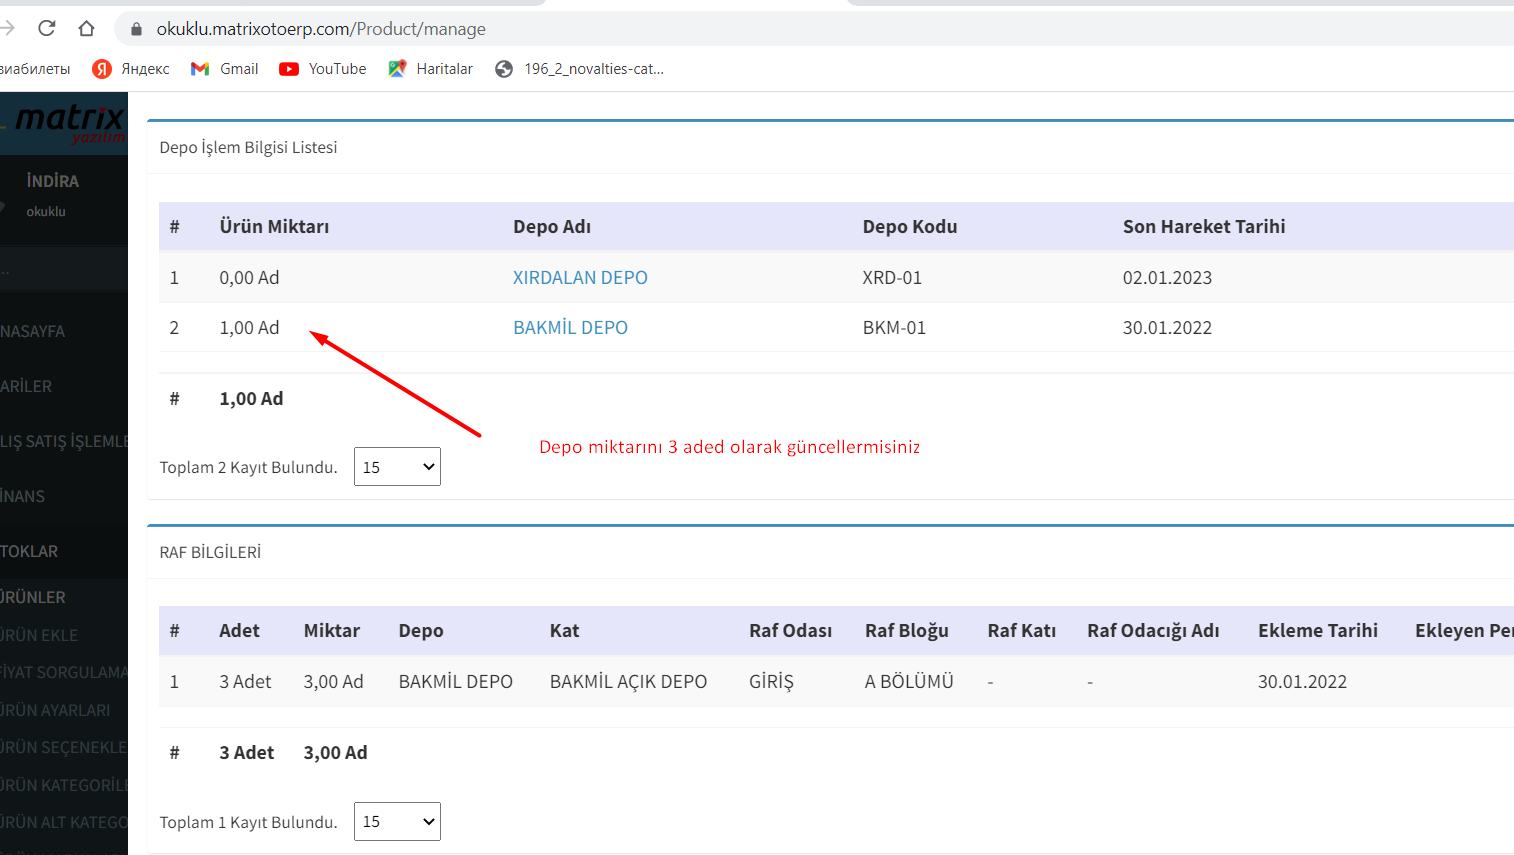The width and height of the screenshot is (1514, 855).
Task: Open the Haritalar maps bookmark
Action: pos(431,69)
